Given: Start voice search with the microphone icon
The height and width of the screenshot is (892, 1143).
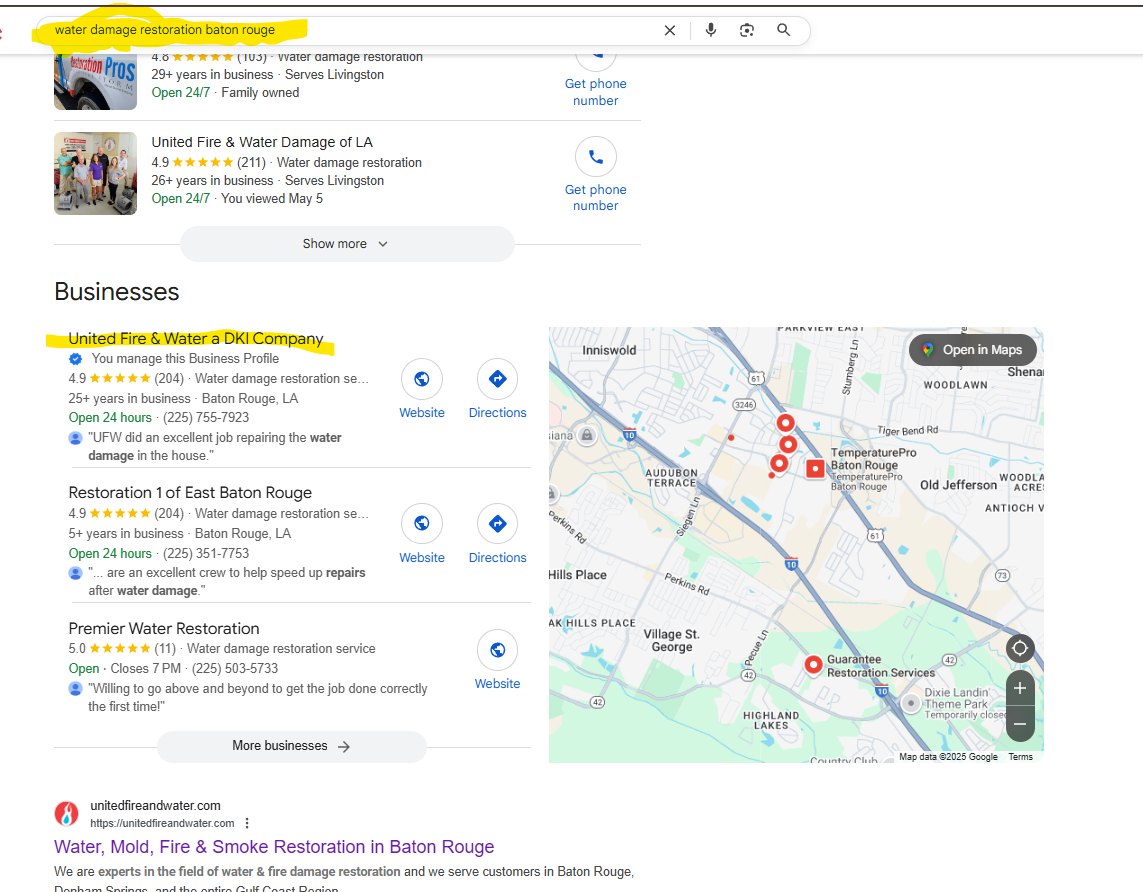Looking at the screenshot, I should 711,30.
